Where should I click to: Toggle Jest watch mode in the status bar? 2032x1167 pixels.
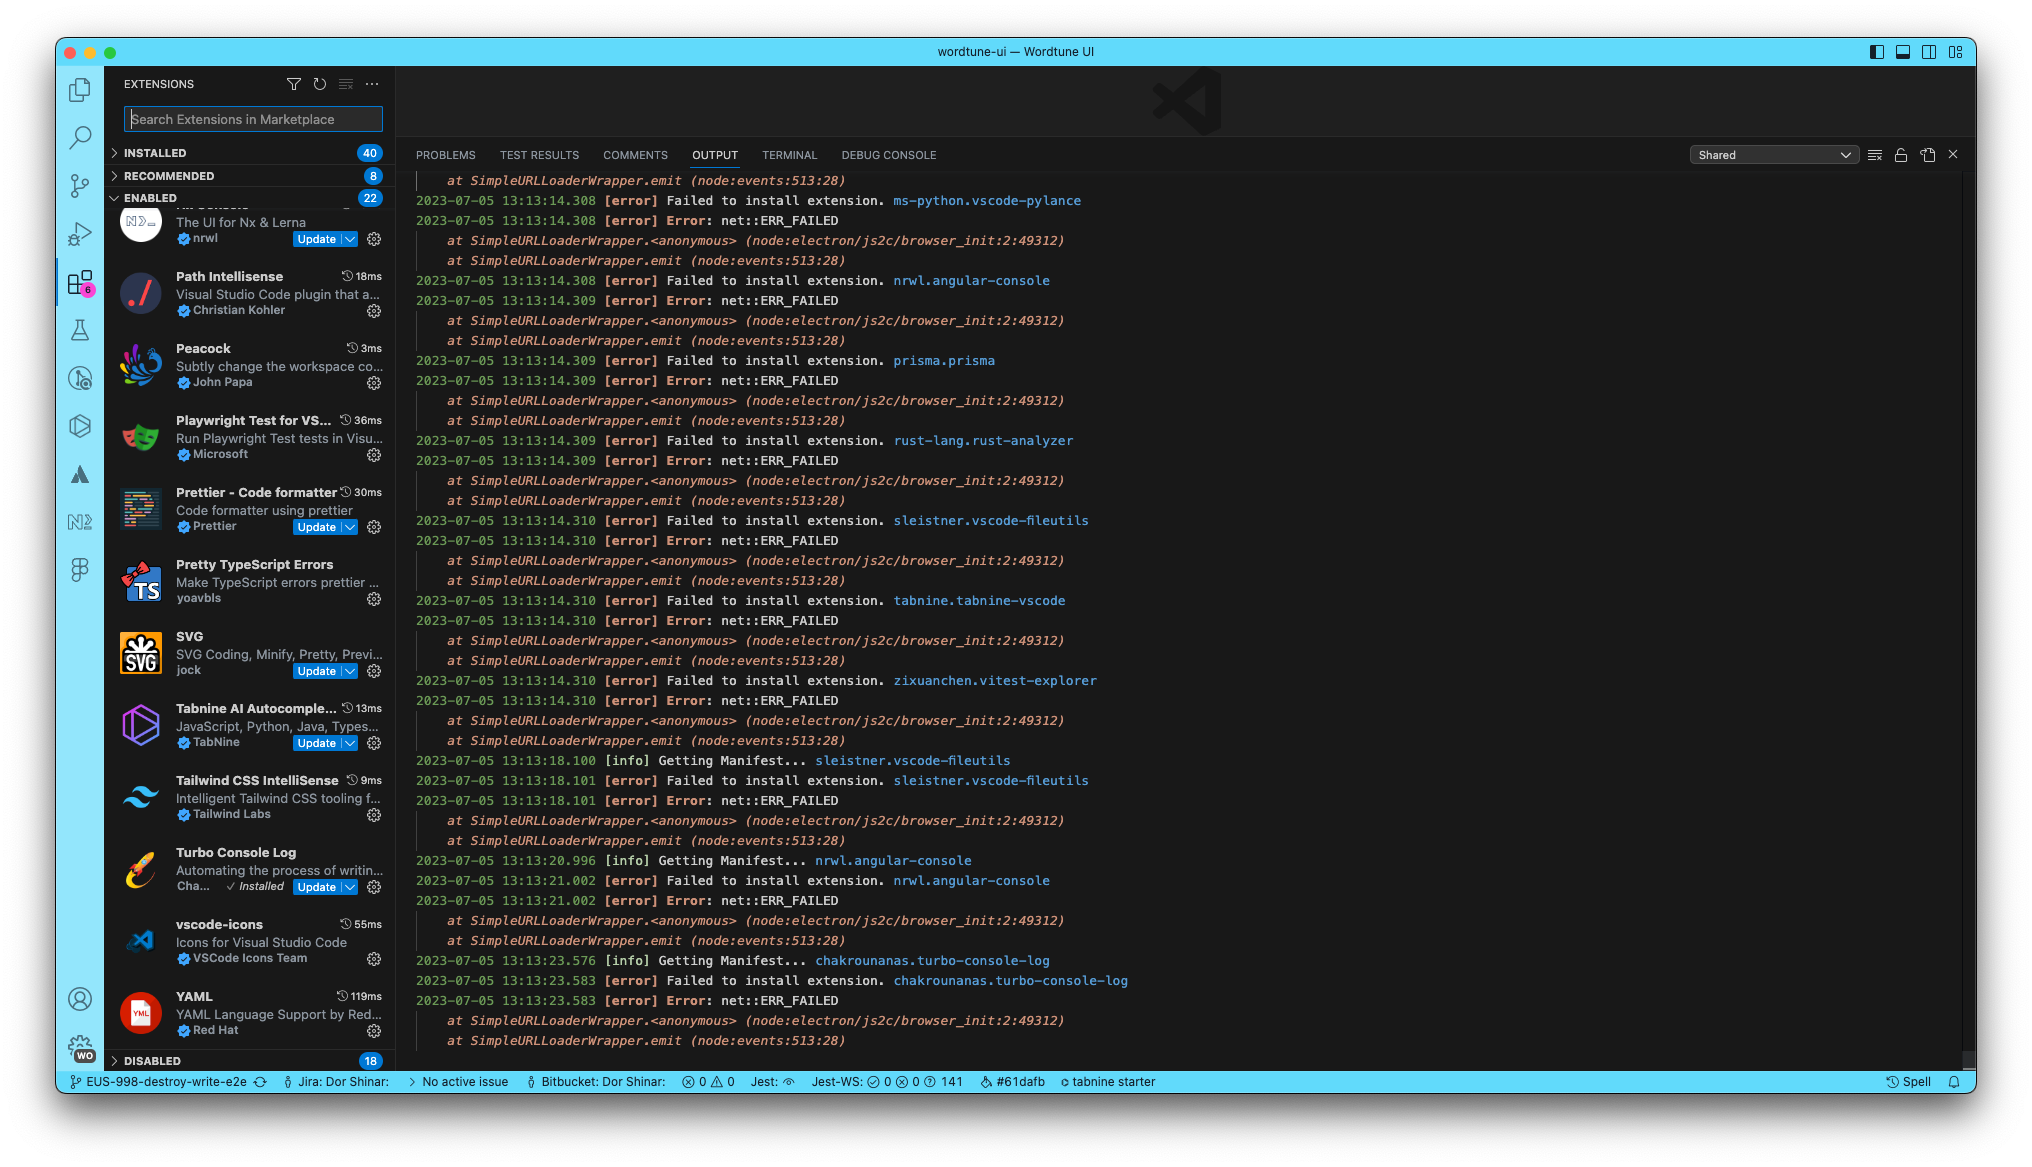(771, 1081)
